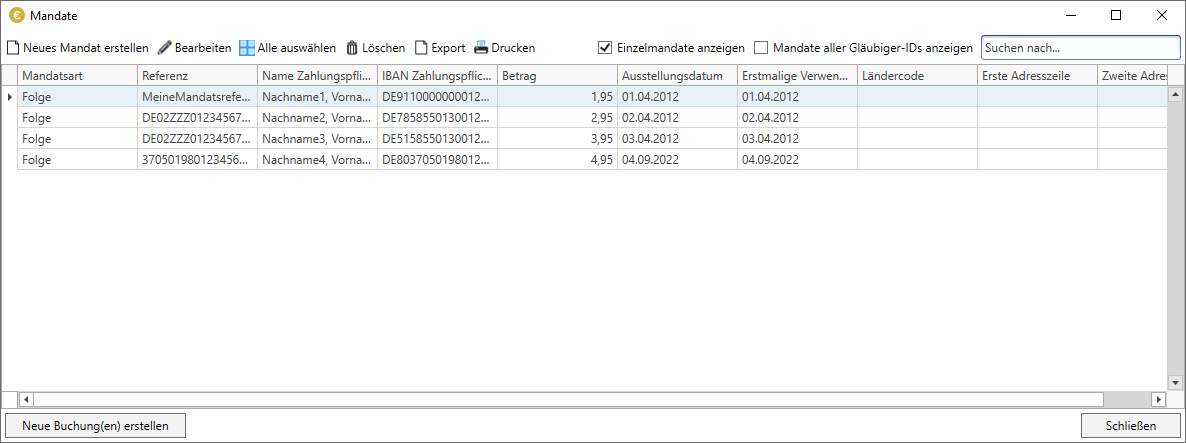
Task: Click IBAN cell DE8037050198012...
Action: 437,160
